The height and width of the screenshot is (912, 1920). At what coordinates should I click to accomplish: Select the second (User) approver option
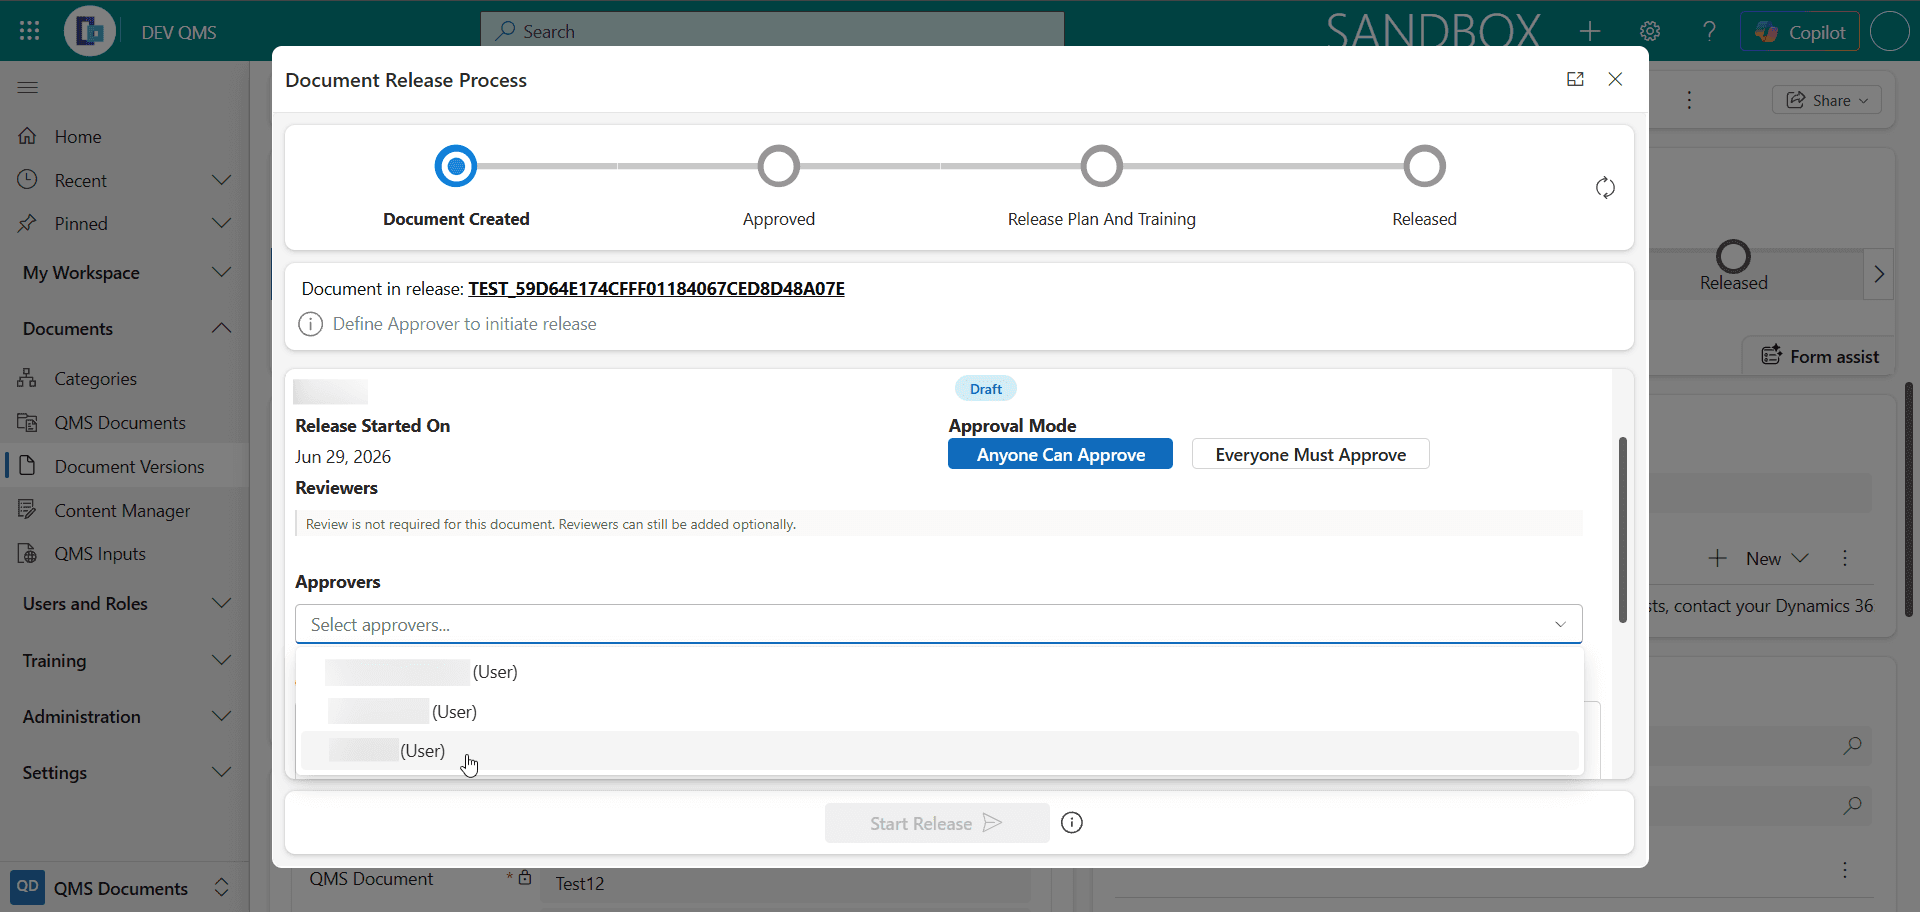940,712
